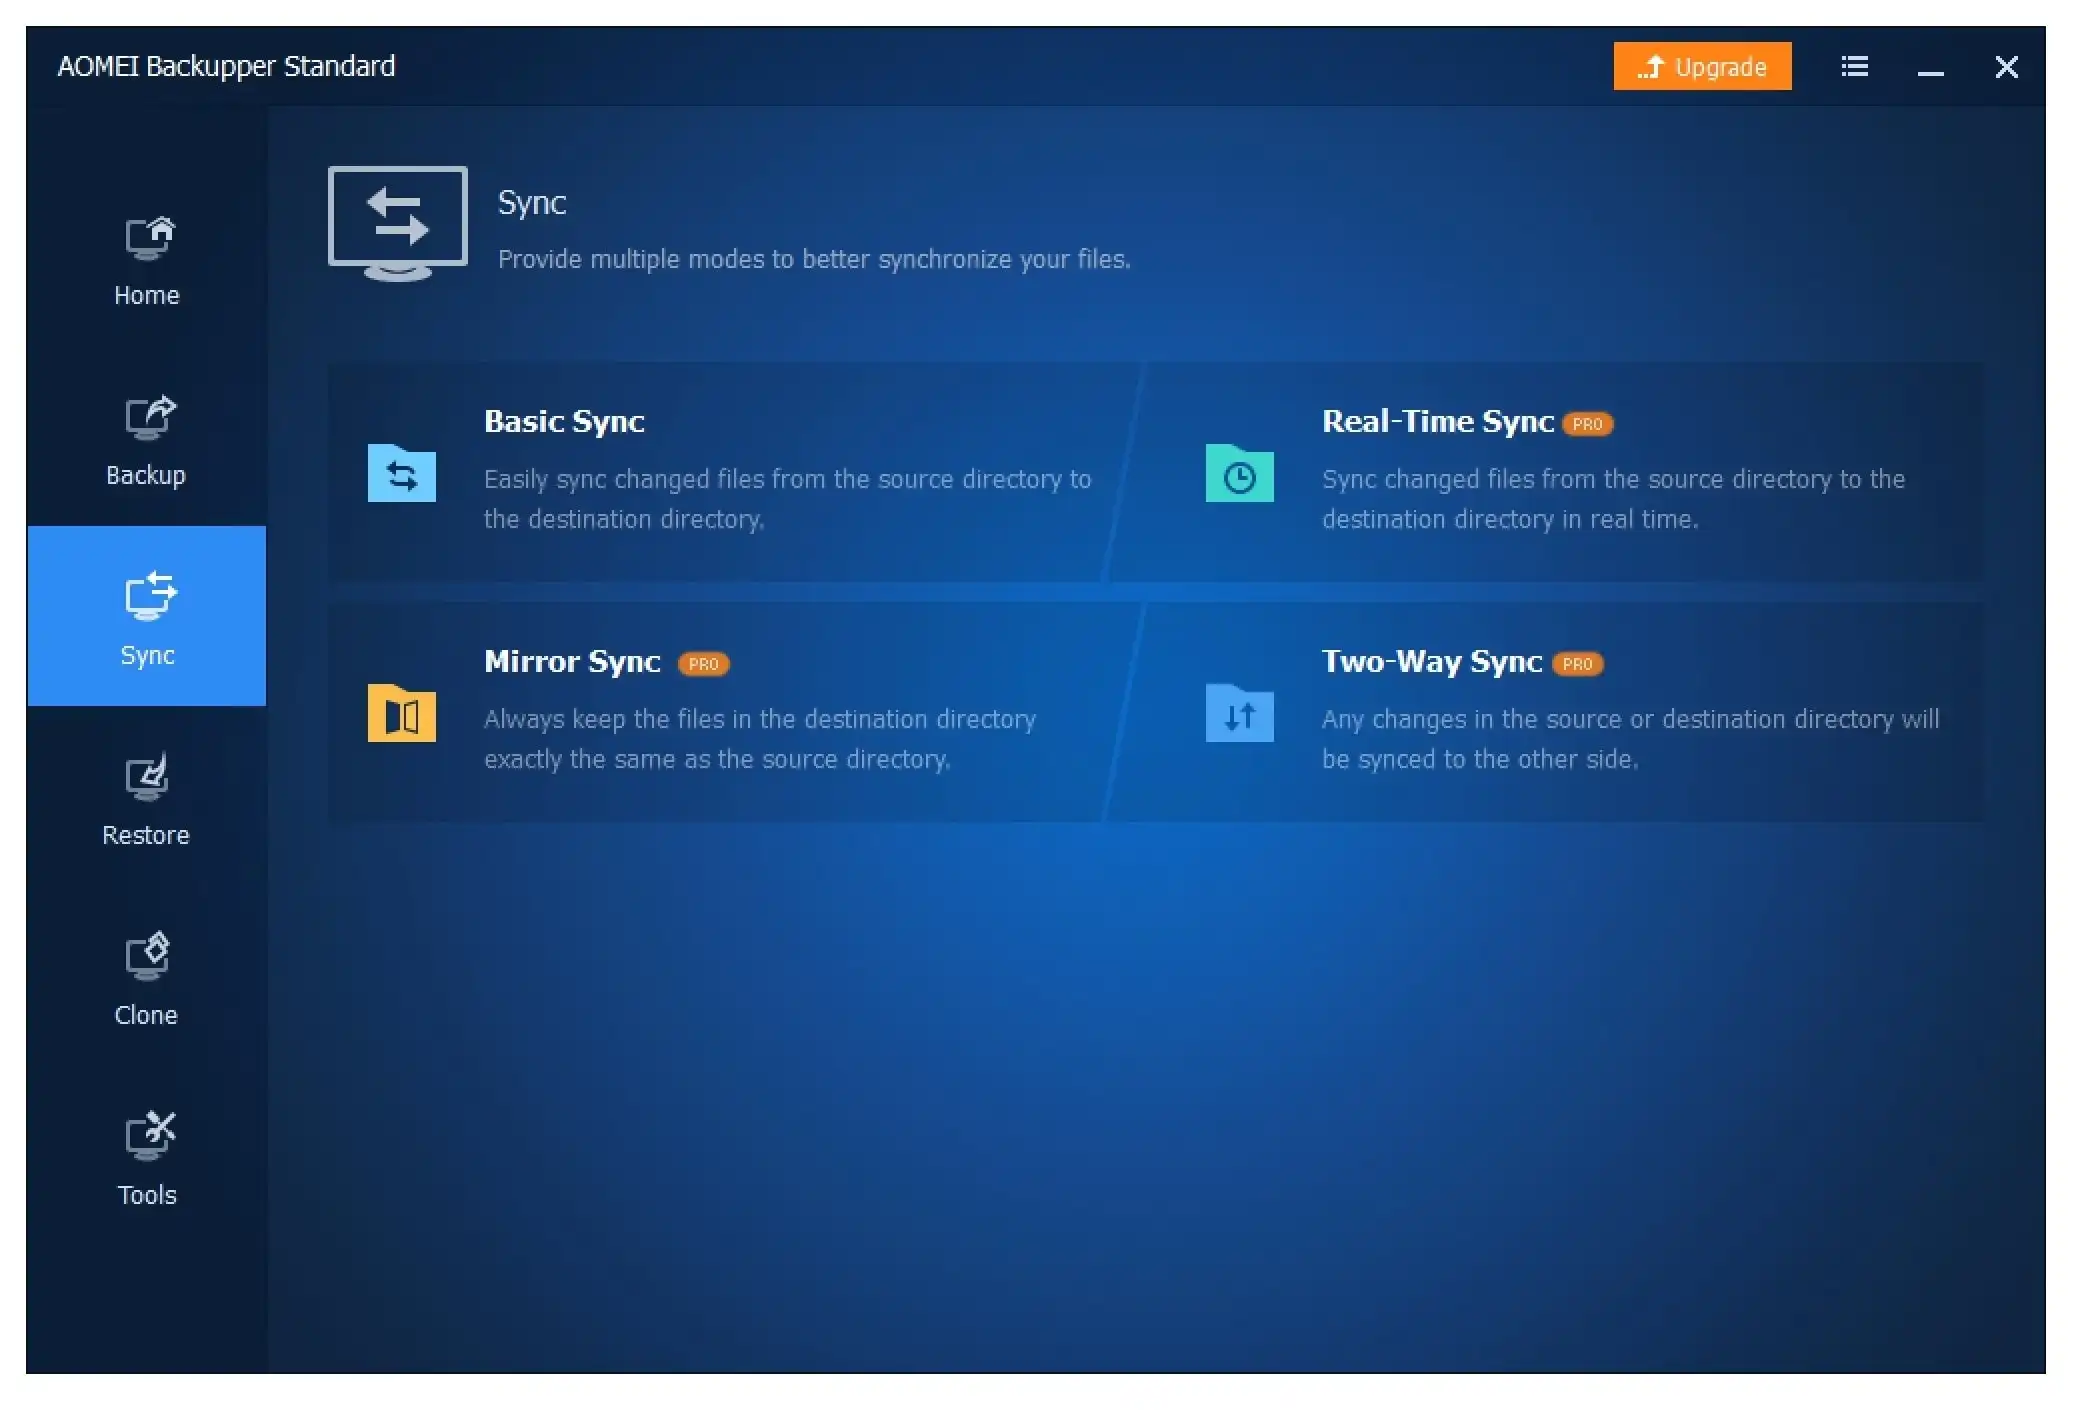Click the large Sync monitor header icon
Viewport: 2076px width, 1410px height.
tap(398, 223)
